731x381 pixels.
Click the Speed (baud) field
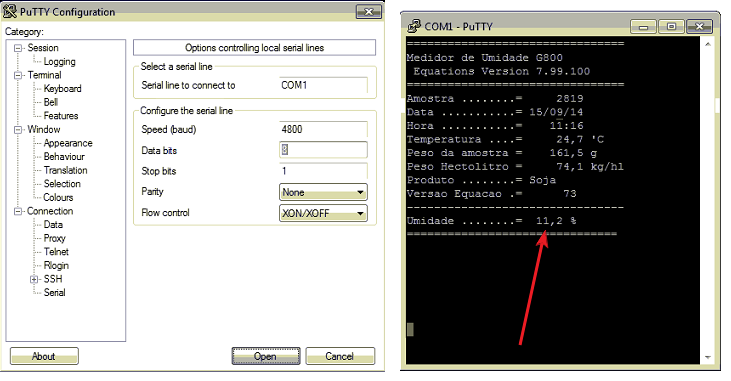pyautogui.click(x=323, y=129)
